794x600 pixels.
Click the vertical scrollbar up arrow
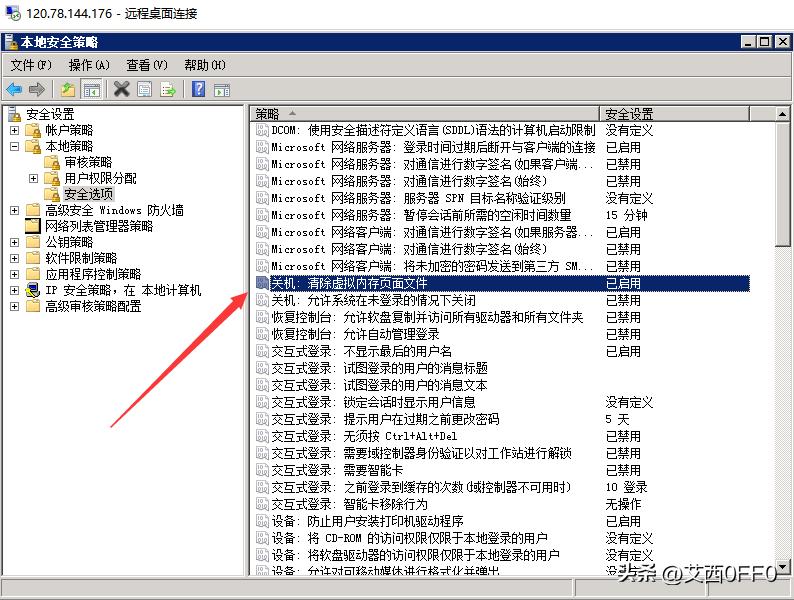coord(782,114)
